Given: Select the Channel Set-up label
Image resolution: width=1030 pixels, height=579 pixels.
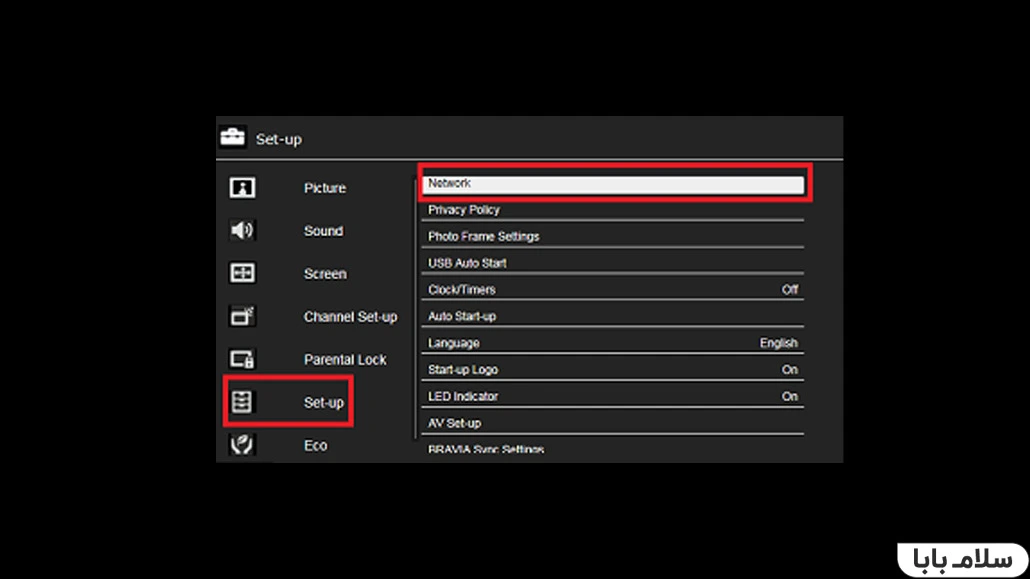Looking at the screenshot, I should [x=350, y=317].
